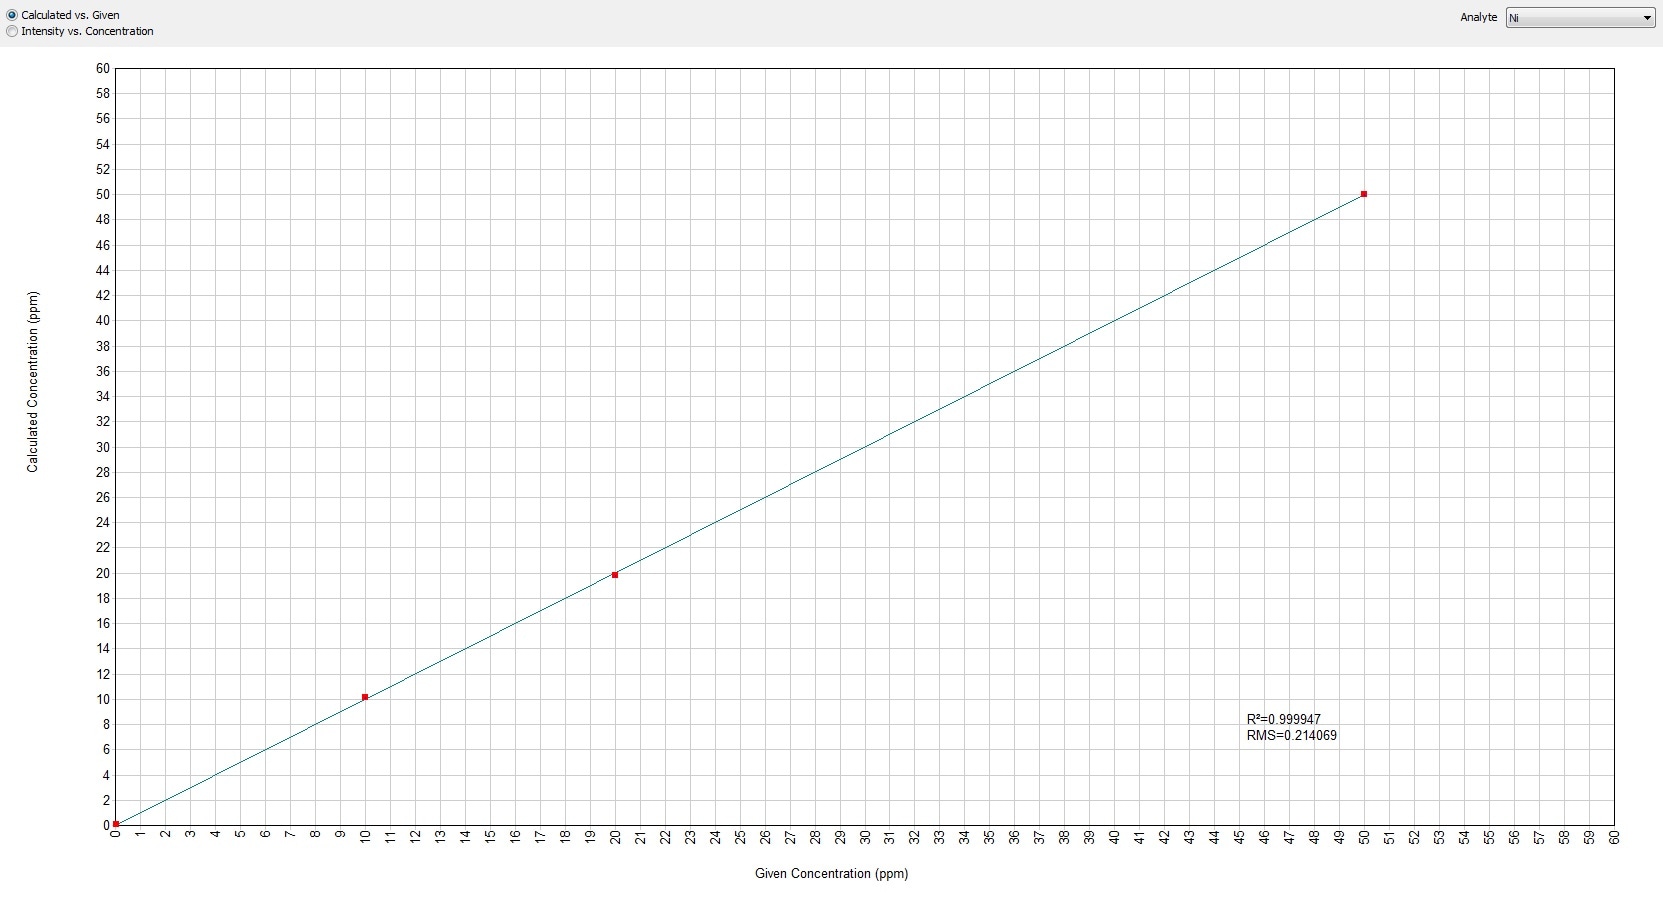Select the Intensity vs. Concentration radio button
The height and width of the screenshot is (897, 1663).
[12, 31]
